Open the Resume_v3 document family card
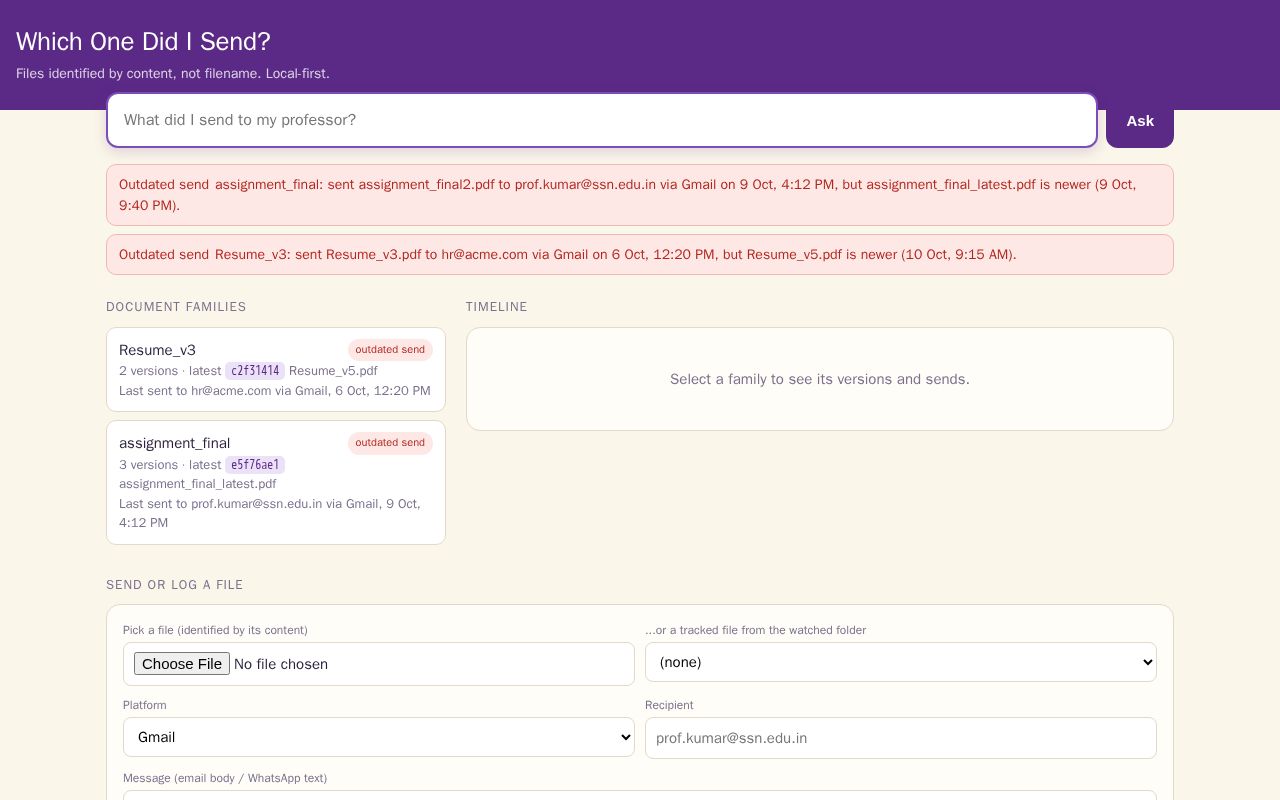 tap(276, 370)
